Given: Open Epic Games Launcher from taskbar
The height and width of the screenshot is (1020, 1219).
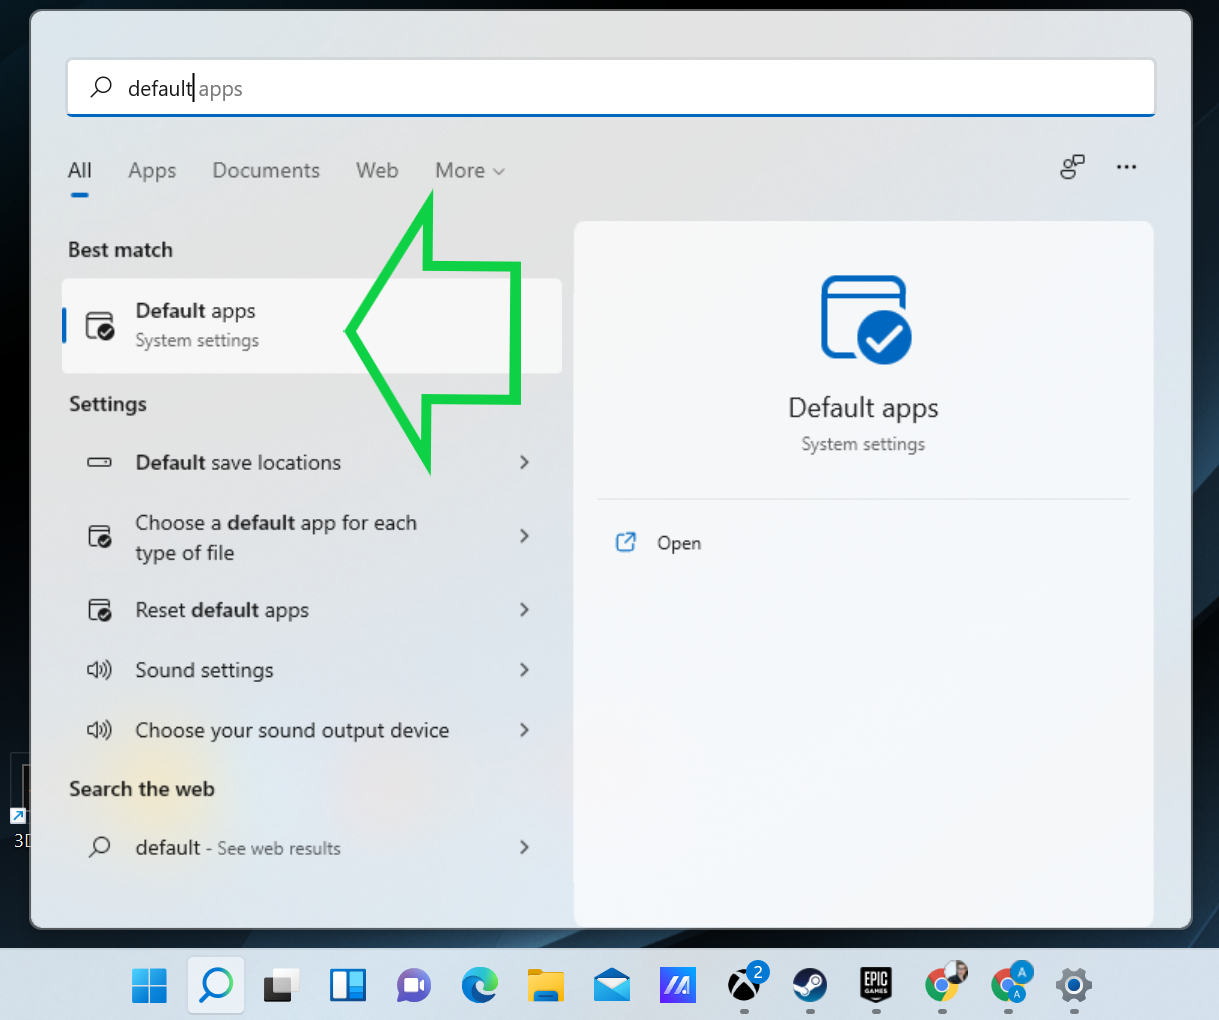Looking at the screenshot, I should 876,986.
